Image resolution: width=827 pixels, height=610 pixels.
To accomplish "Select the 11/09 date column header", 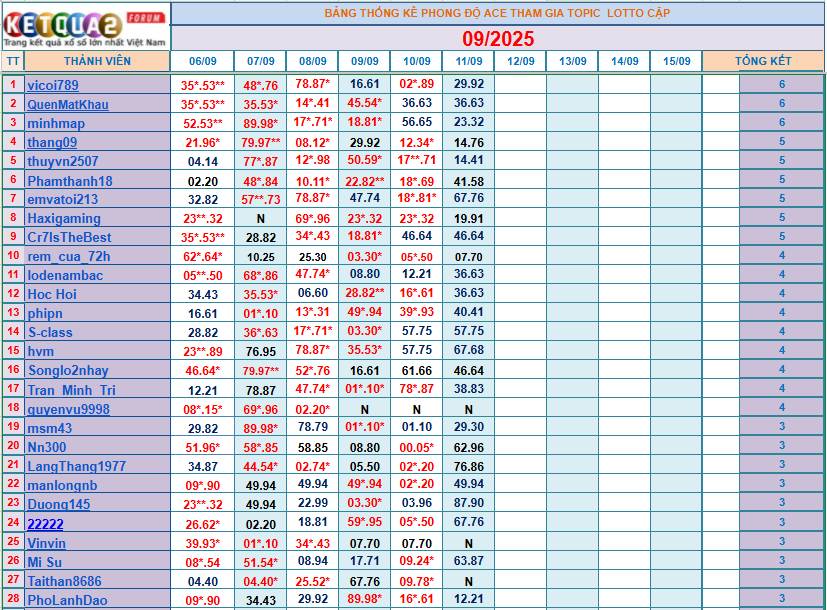I will click(x=469, y=61).
